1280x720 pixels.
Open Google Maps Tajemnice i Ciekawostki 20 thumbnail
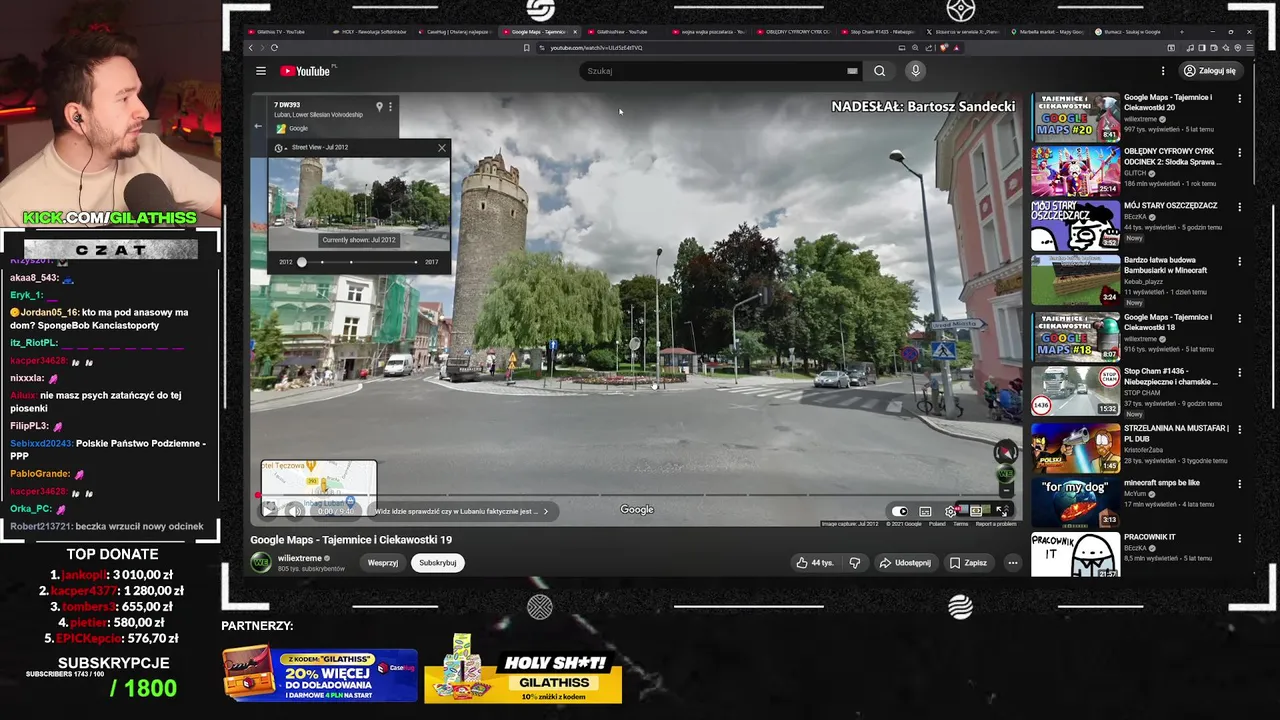pyautogui.click(x=1075, y=118)
